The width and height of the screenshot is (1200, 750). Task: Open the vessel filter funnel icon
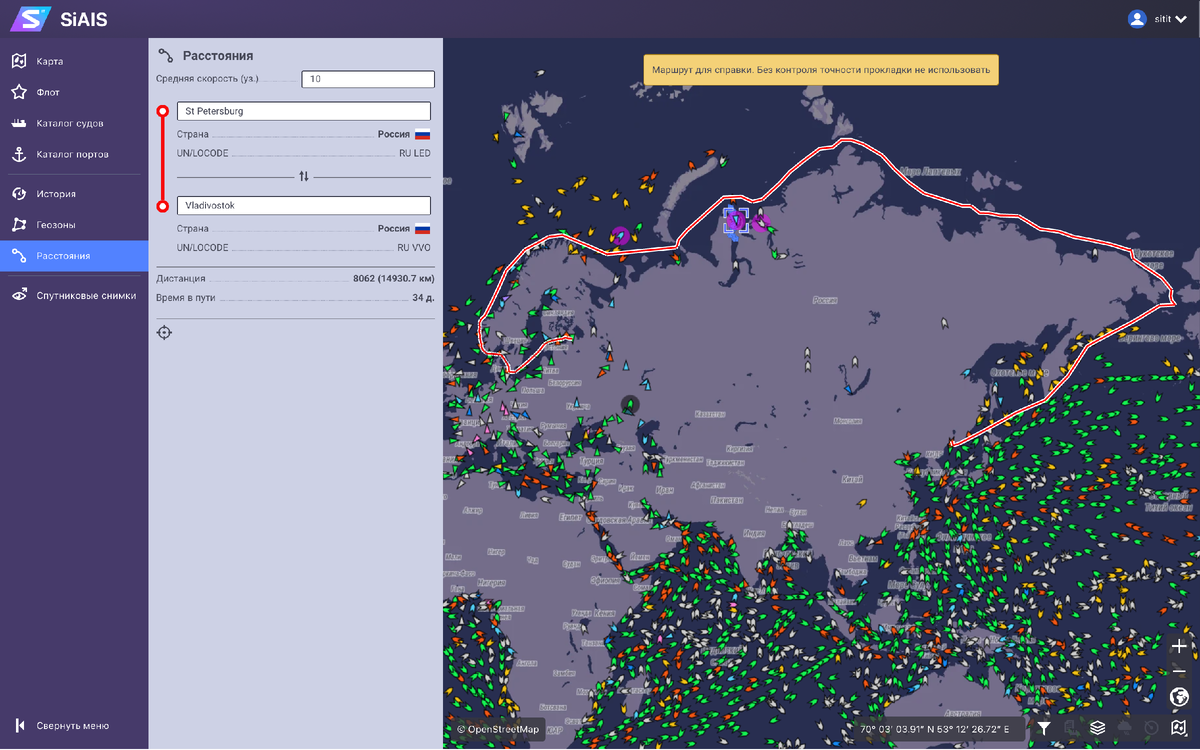click(1044, 728)
